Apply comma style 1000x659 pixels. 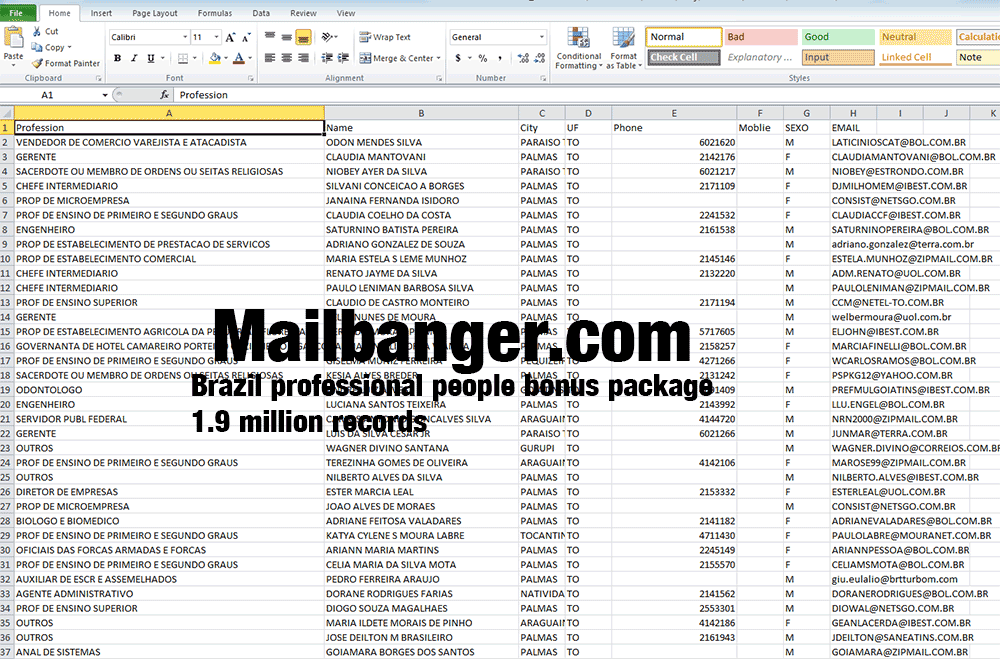coord(499,58)
